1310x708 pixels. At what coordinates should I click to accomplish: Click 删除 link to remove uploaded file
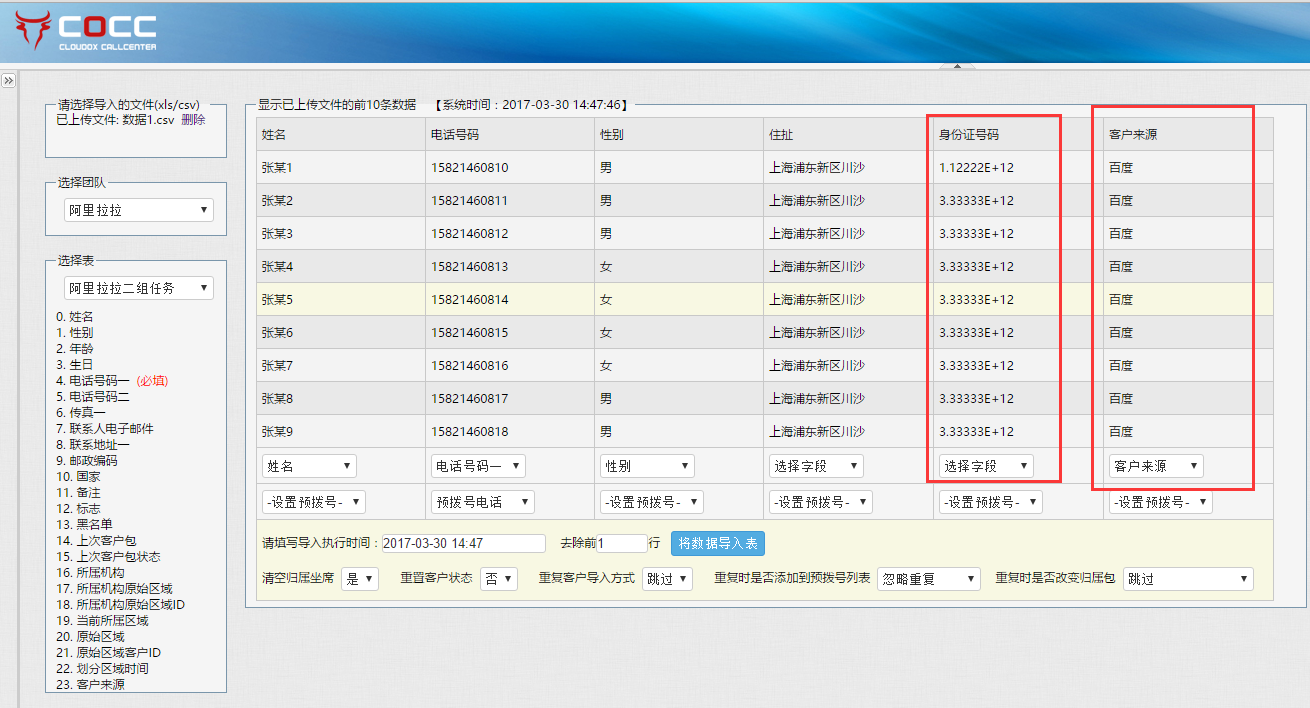click(193, 119)
